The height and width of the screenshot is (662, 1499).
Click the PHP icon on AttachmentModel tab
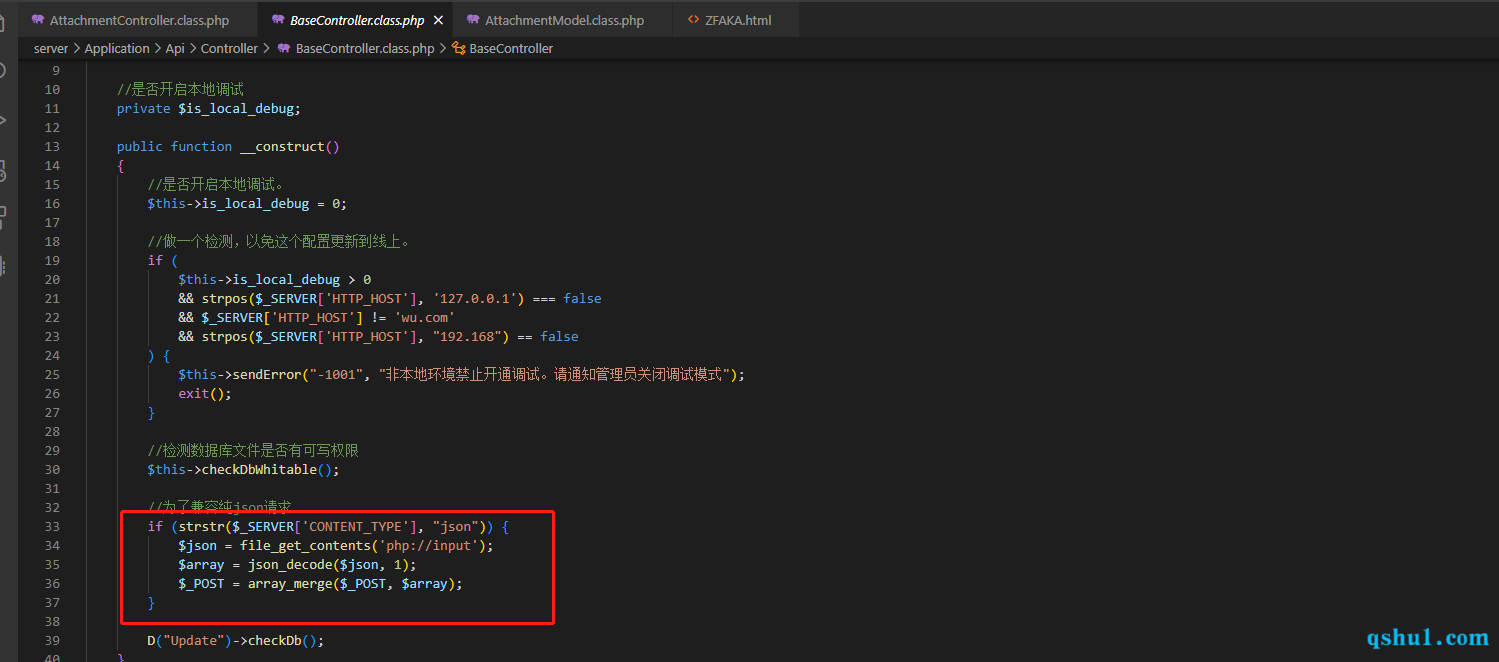point(472,20)
